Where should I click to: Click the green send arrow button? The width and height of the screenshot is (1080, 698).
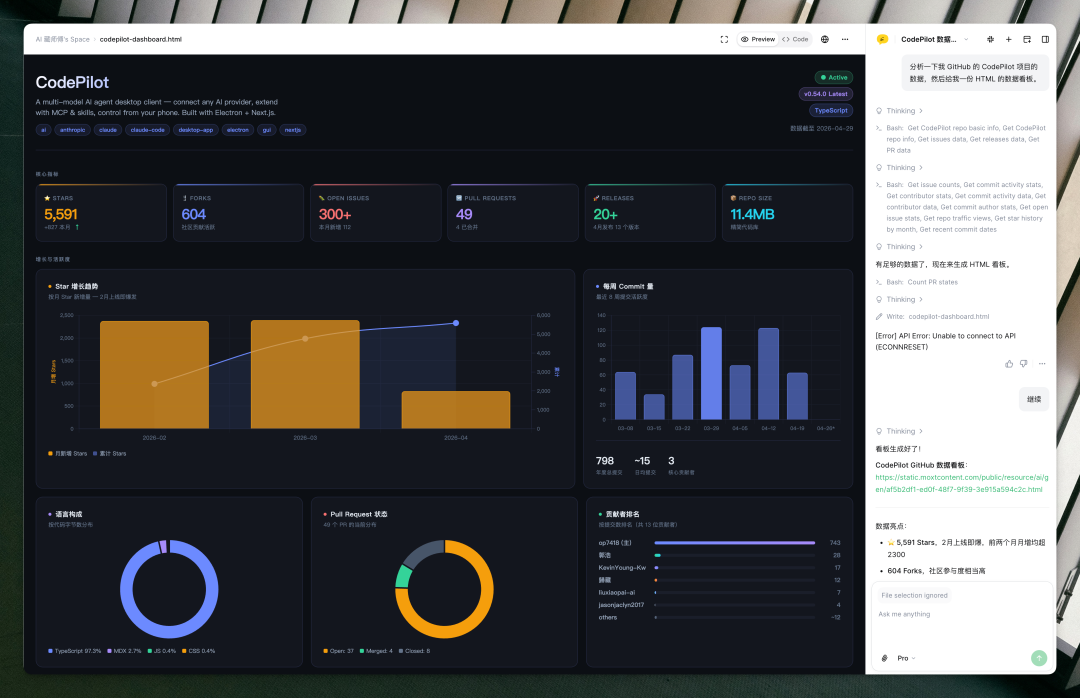coord(1039,658)
